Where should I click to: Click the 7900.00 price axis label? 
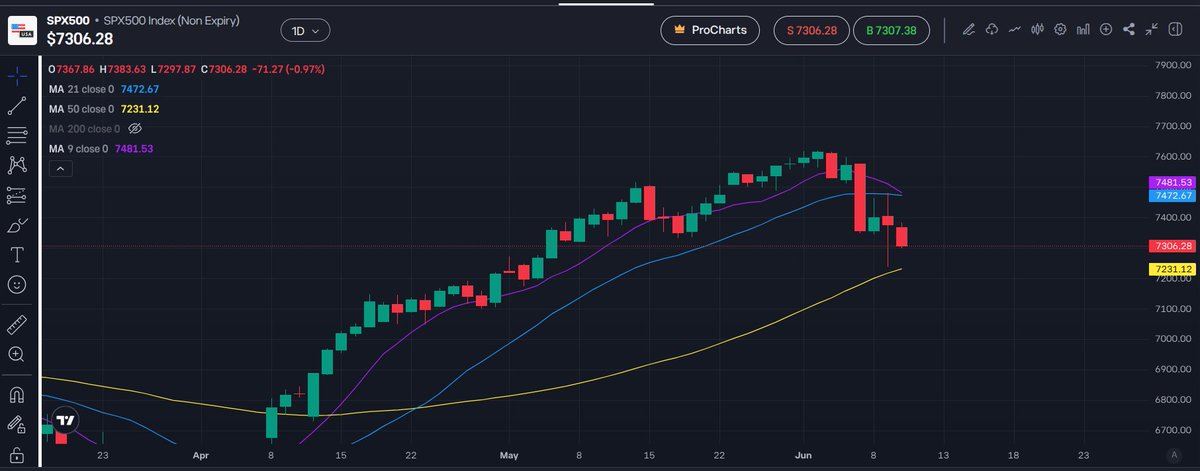[x=1173, y=65]
